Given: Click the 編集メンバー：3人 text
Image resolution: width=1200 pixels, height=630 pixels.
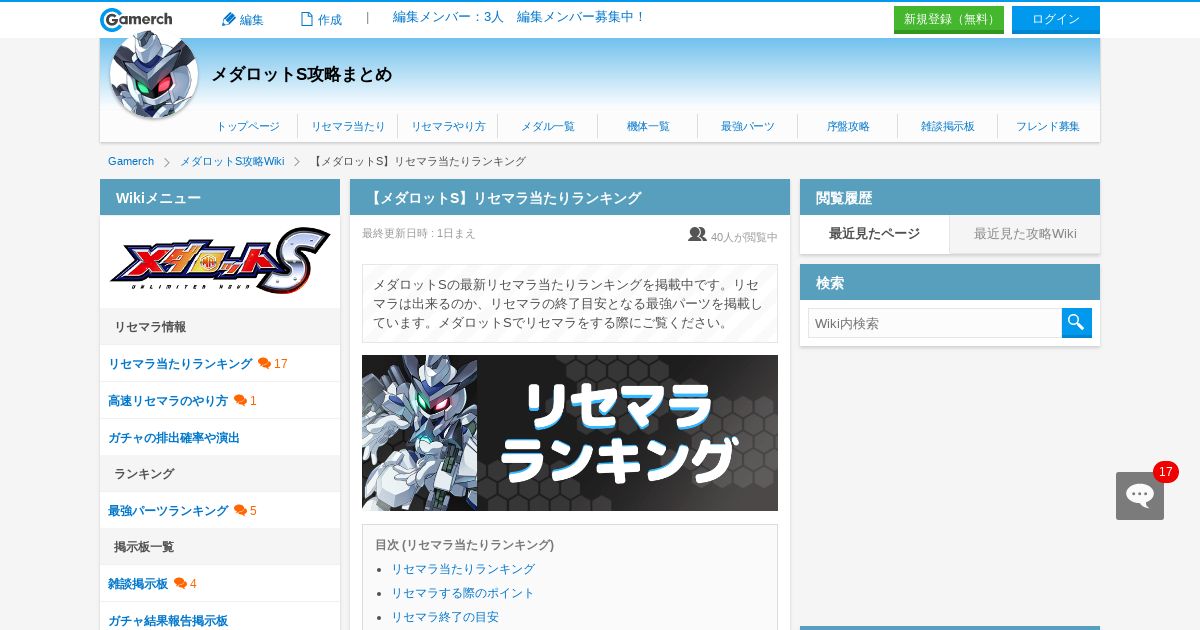Looking at the screenshot, I should point(448,17).
